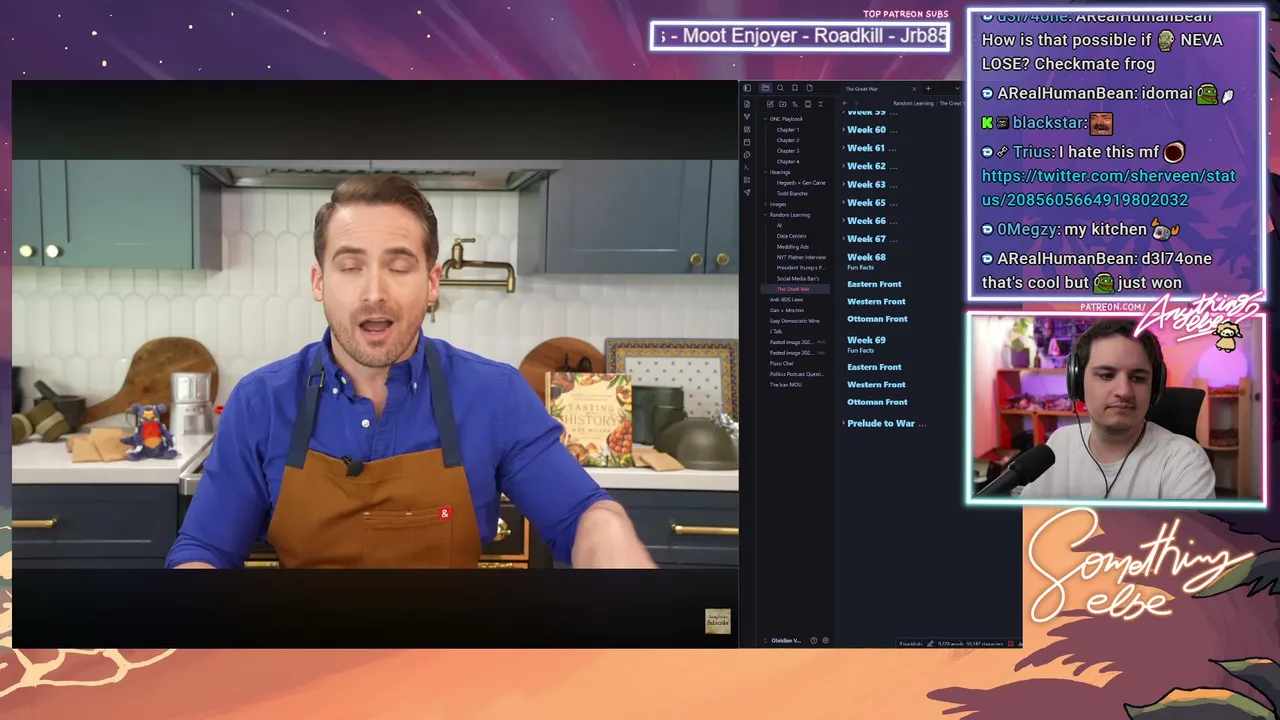Unfold the Week 60 heading
The height and width of the screenshot is (720, 1280).
(843, 130)
